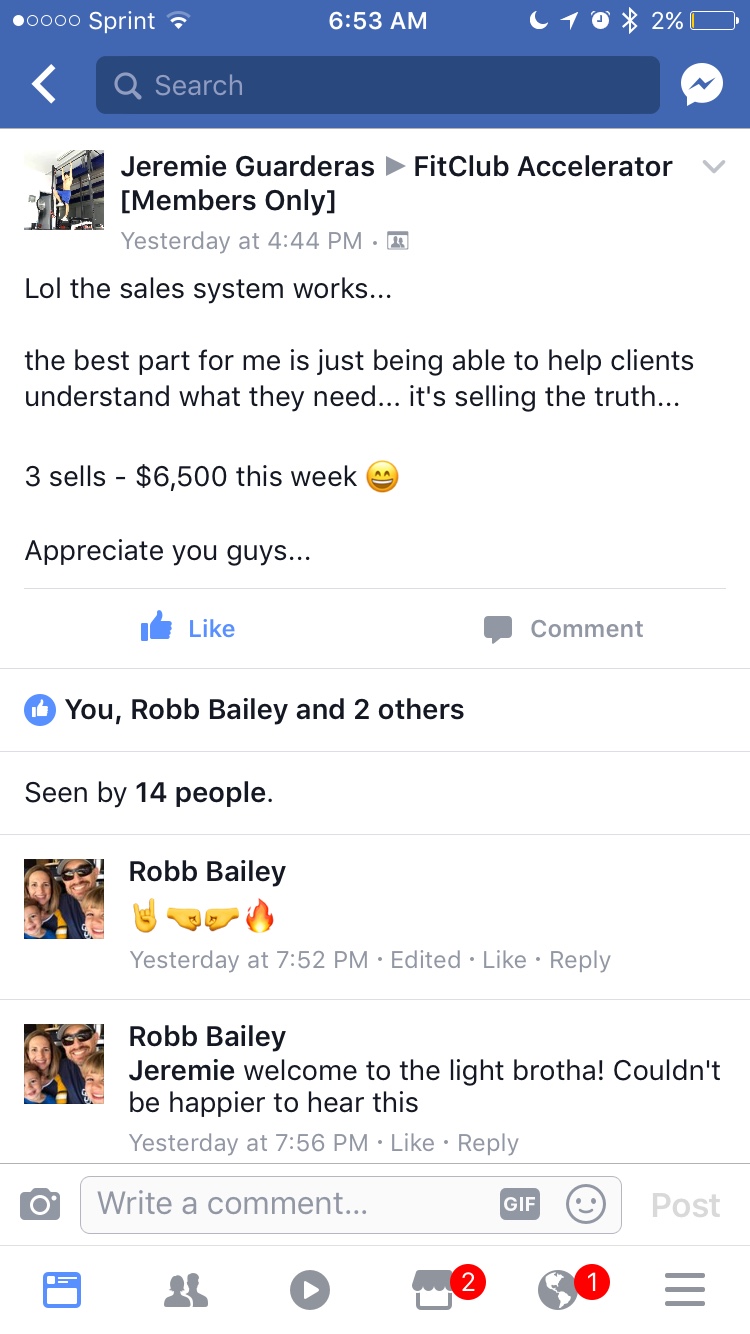
Task: Open the News Feed tab icon
Action: pyautogui.click(x=62, y=1290)
